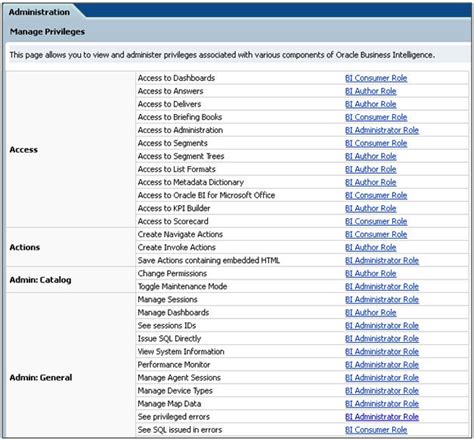The height and width of the screenshot is (441, 474).
Task: Click the 'Access to Segment Trees' privilege text
Action: point(181,156)
